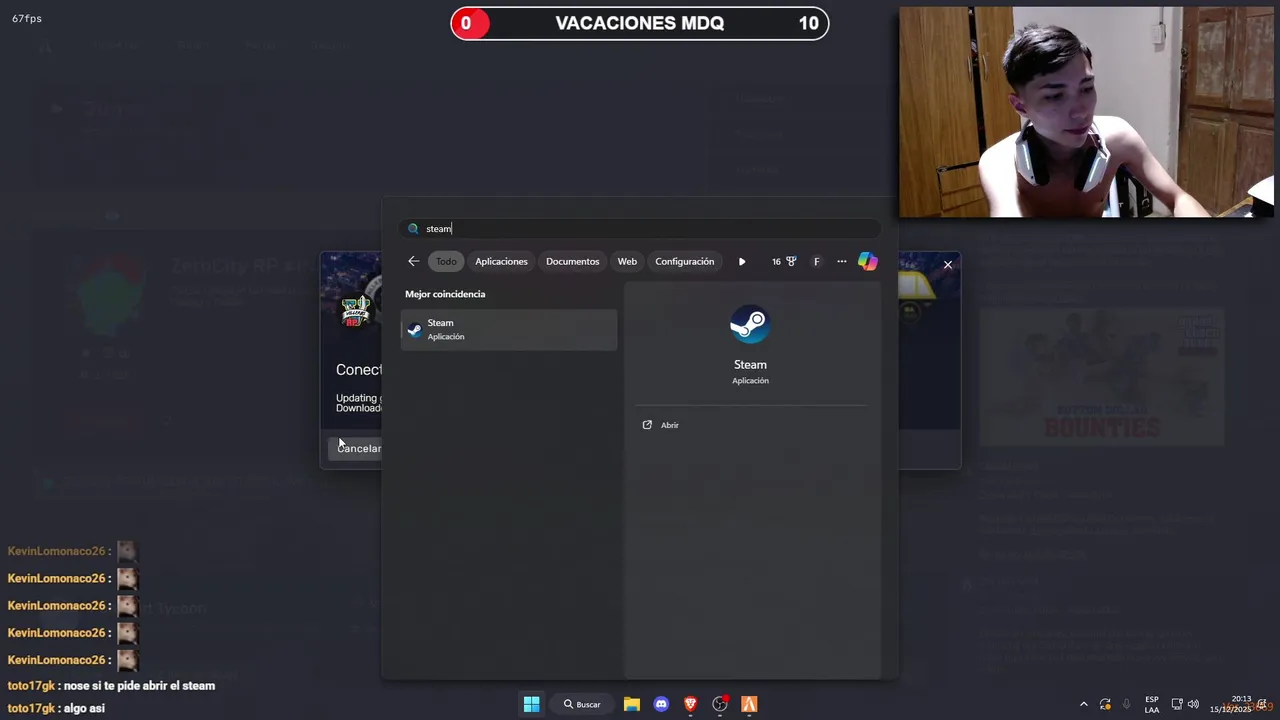Click Cancelar in the connection dialog
This screenshot has height=720, width=1280.
point(357,448)
